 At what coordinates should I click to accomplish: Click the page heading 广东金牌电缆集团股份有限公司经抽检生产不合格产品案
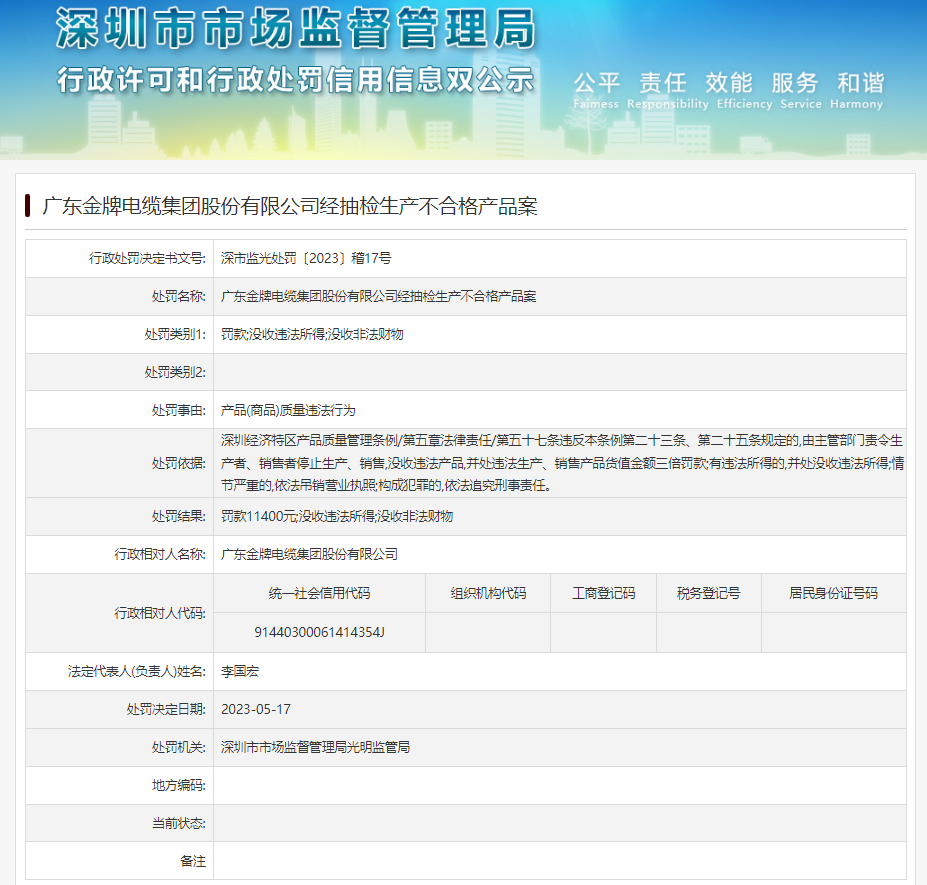(290, 206)
